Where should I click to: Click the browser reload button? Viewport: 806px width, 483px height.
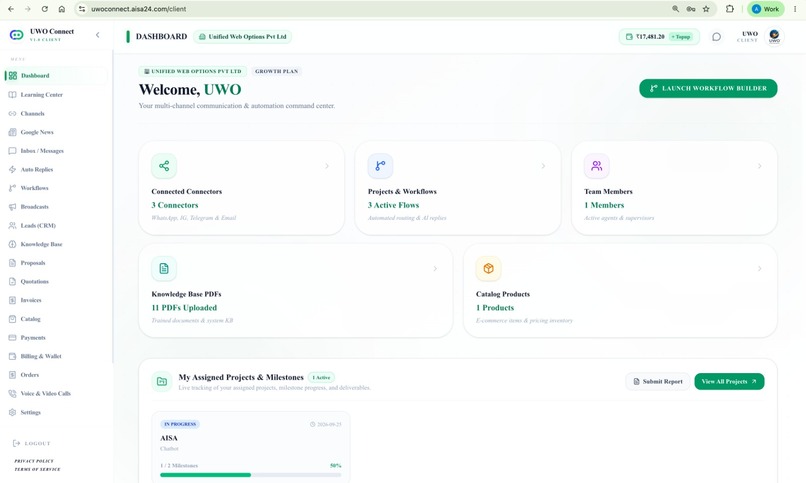[x=45, y=9]
